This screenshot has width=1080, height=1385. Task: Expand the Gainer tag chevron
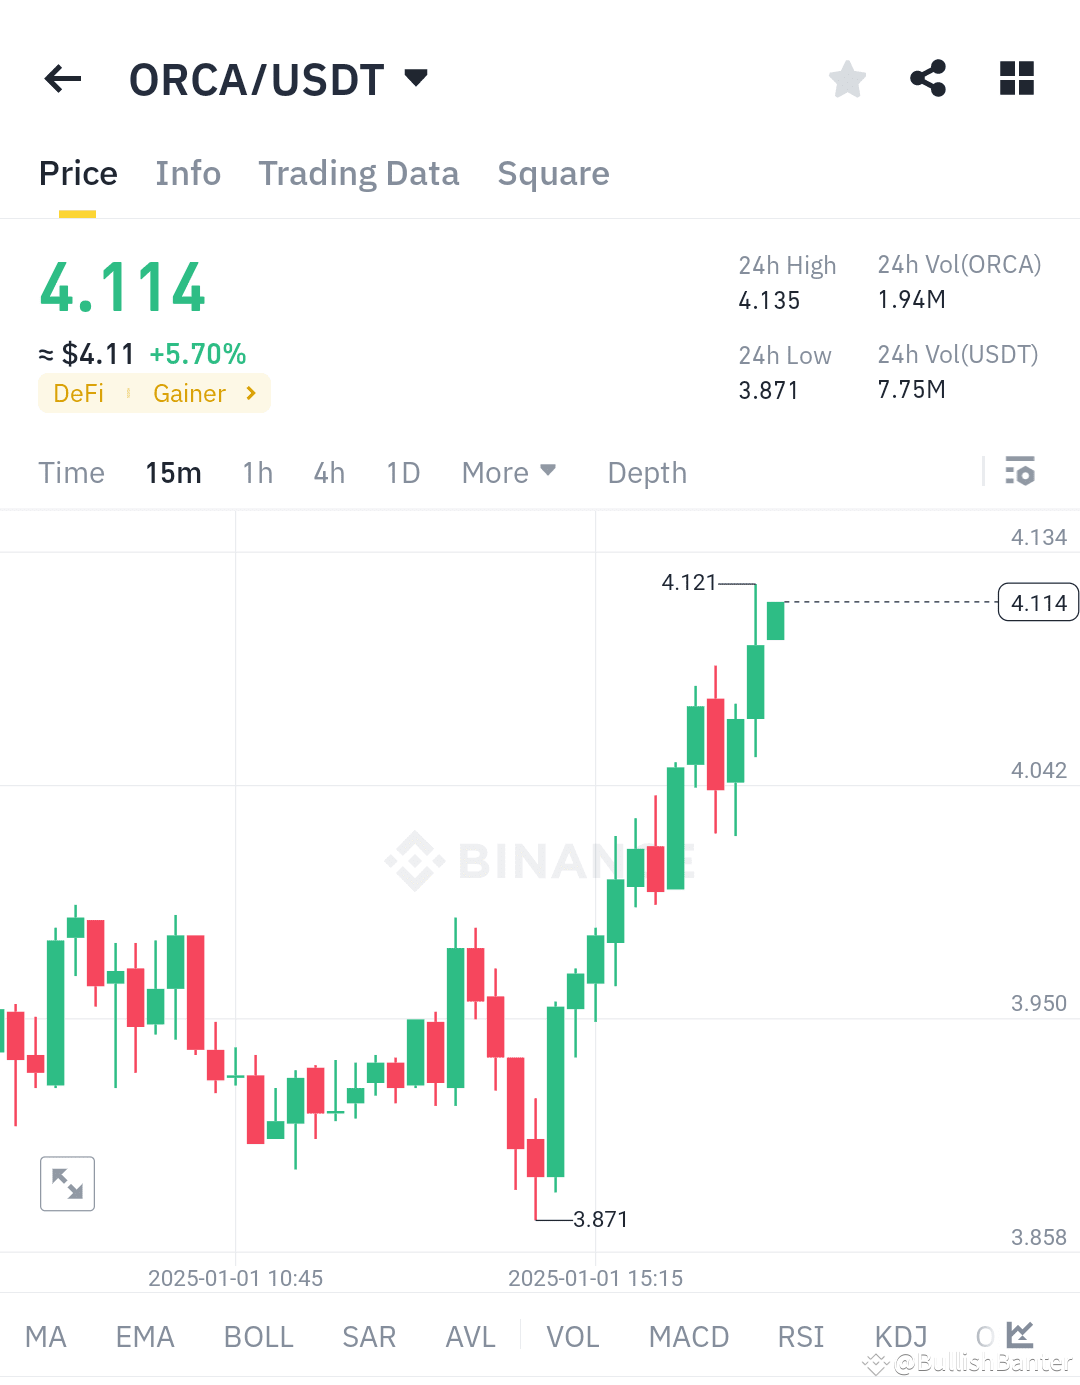coord(251,393)
